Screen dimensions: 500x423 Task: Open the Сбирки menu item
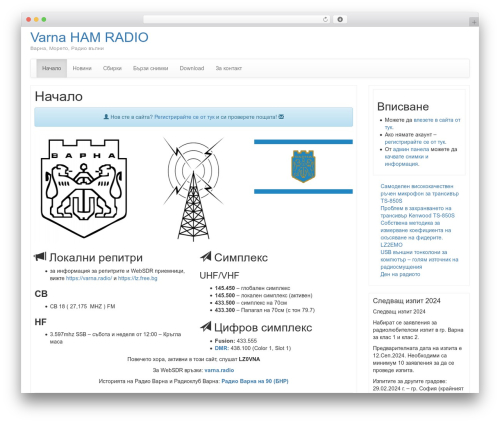(x=112, y=68)
